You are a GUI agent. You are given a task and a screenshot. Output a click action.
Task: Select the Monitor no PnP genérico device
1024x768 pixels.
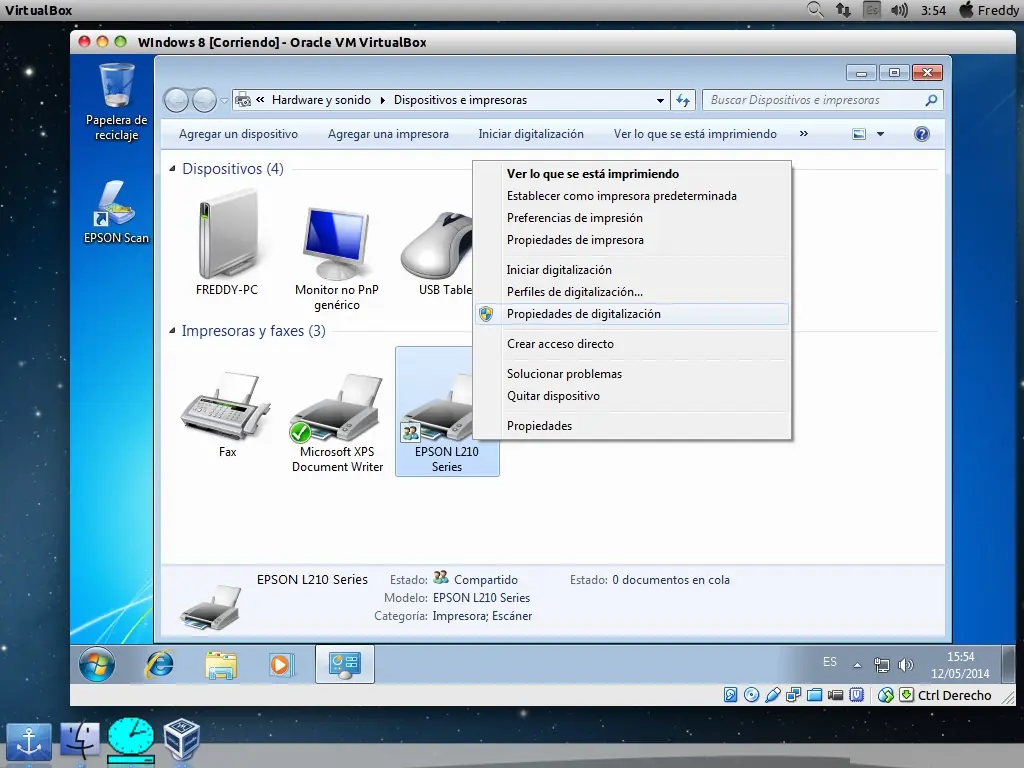point(336,259)
